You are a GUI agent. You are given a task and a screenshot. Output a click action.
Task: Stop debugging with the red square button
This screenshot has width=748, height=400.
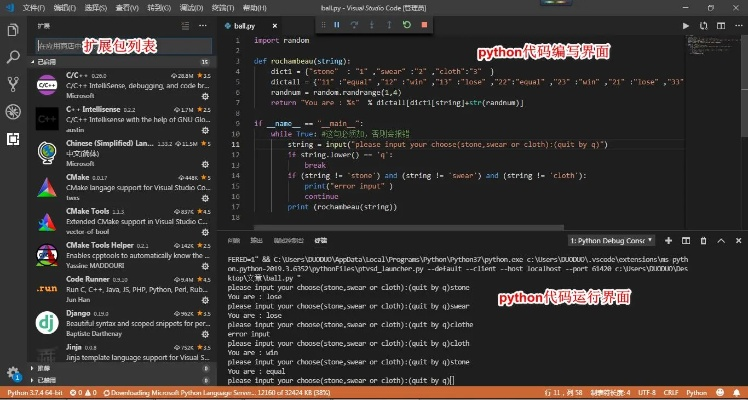pyautogui.click(x=424, y=25)
